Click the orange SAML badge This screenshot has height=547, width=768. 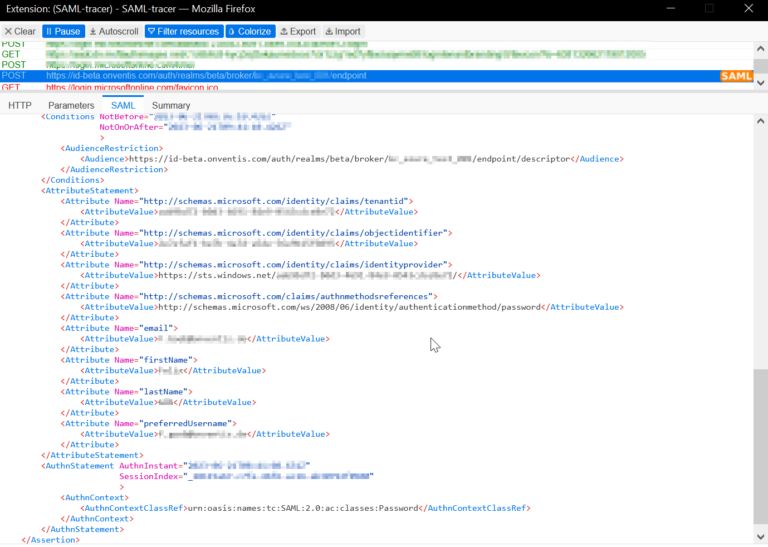[x=736, y=76]
